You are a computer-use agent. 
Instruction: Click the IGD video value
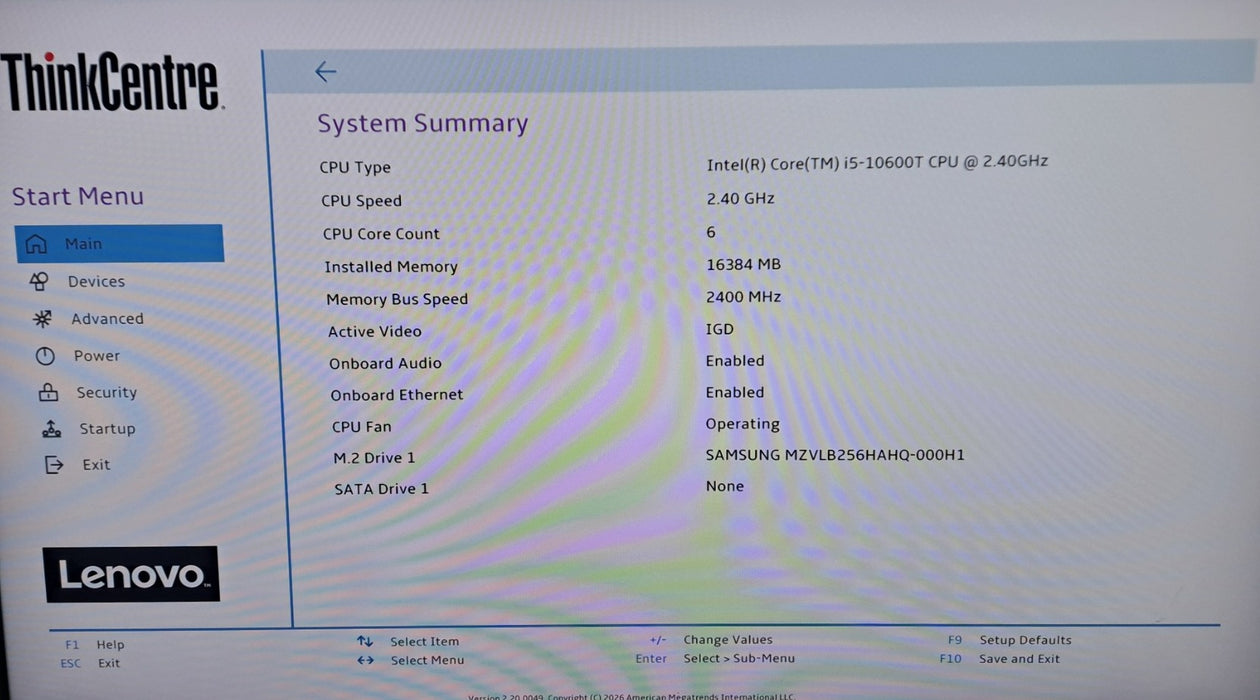[x=720, y=329]
